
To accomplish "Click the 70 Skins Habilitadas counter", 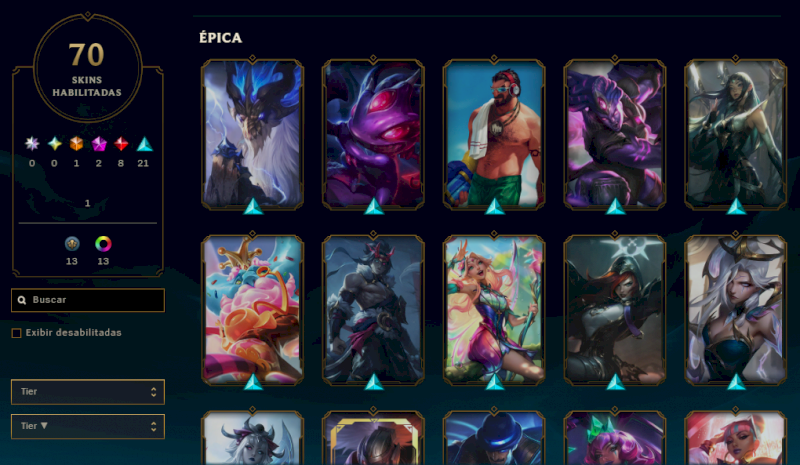I will pos(87,68).
